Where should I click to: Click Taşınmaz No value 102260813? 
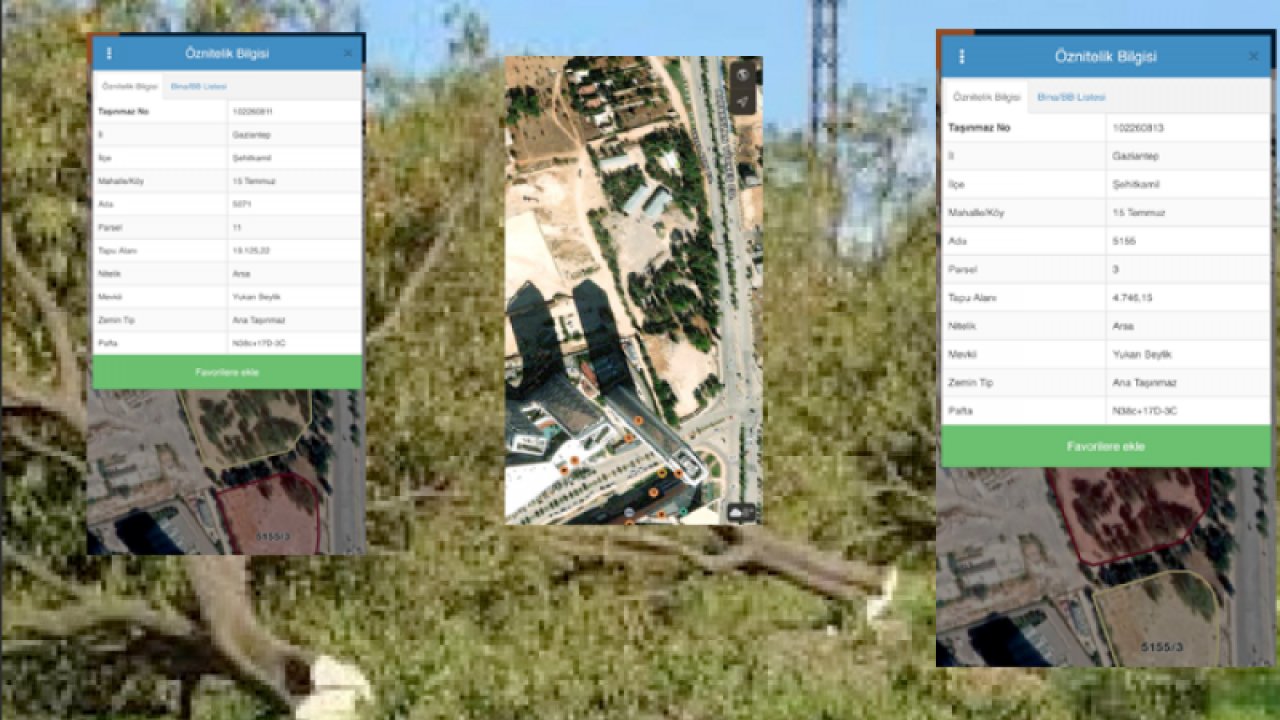1137,128
